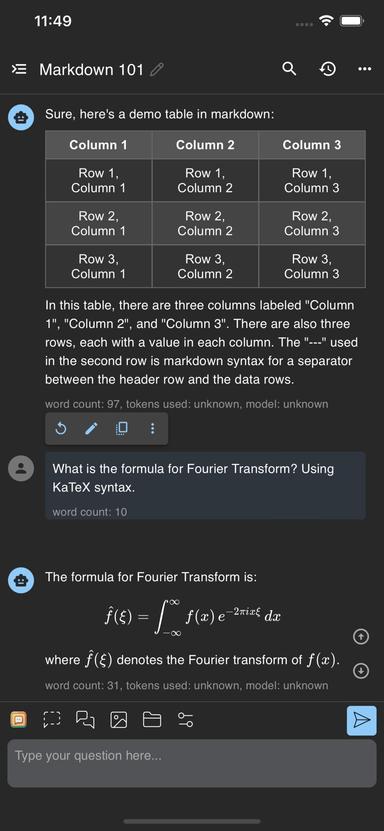This screenshot has width=384, height=831.
Task: Open model settings sliders icon
Action: 185,720
